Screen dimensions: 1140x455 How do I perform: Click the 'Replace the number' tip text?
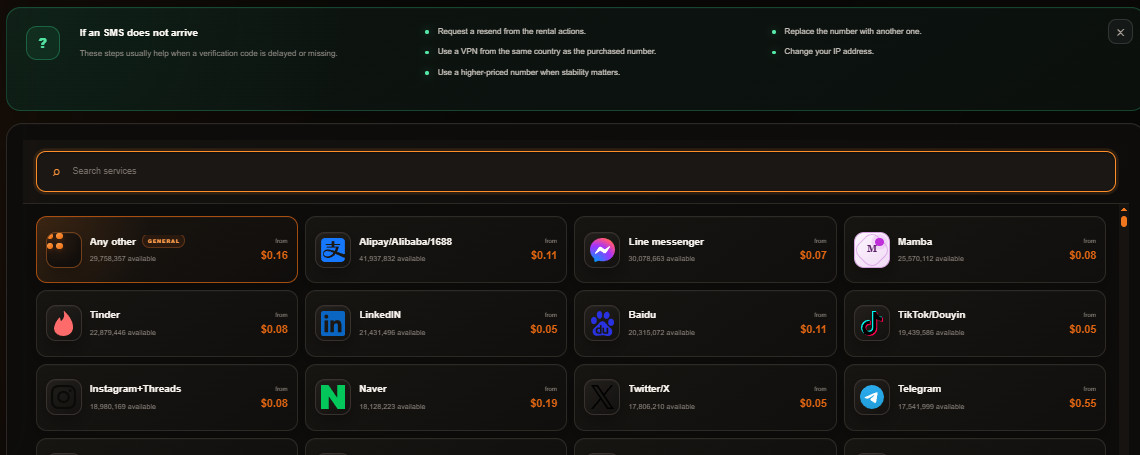tap(853, 31)
